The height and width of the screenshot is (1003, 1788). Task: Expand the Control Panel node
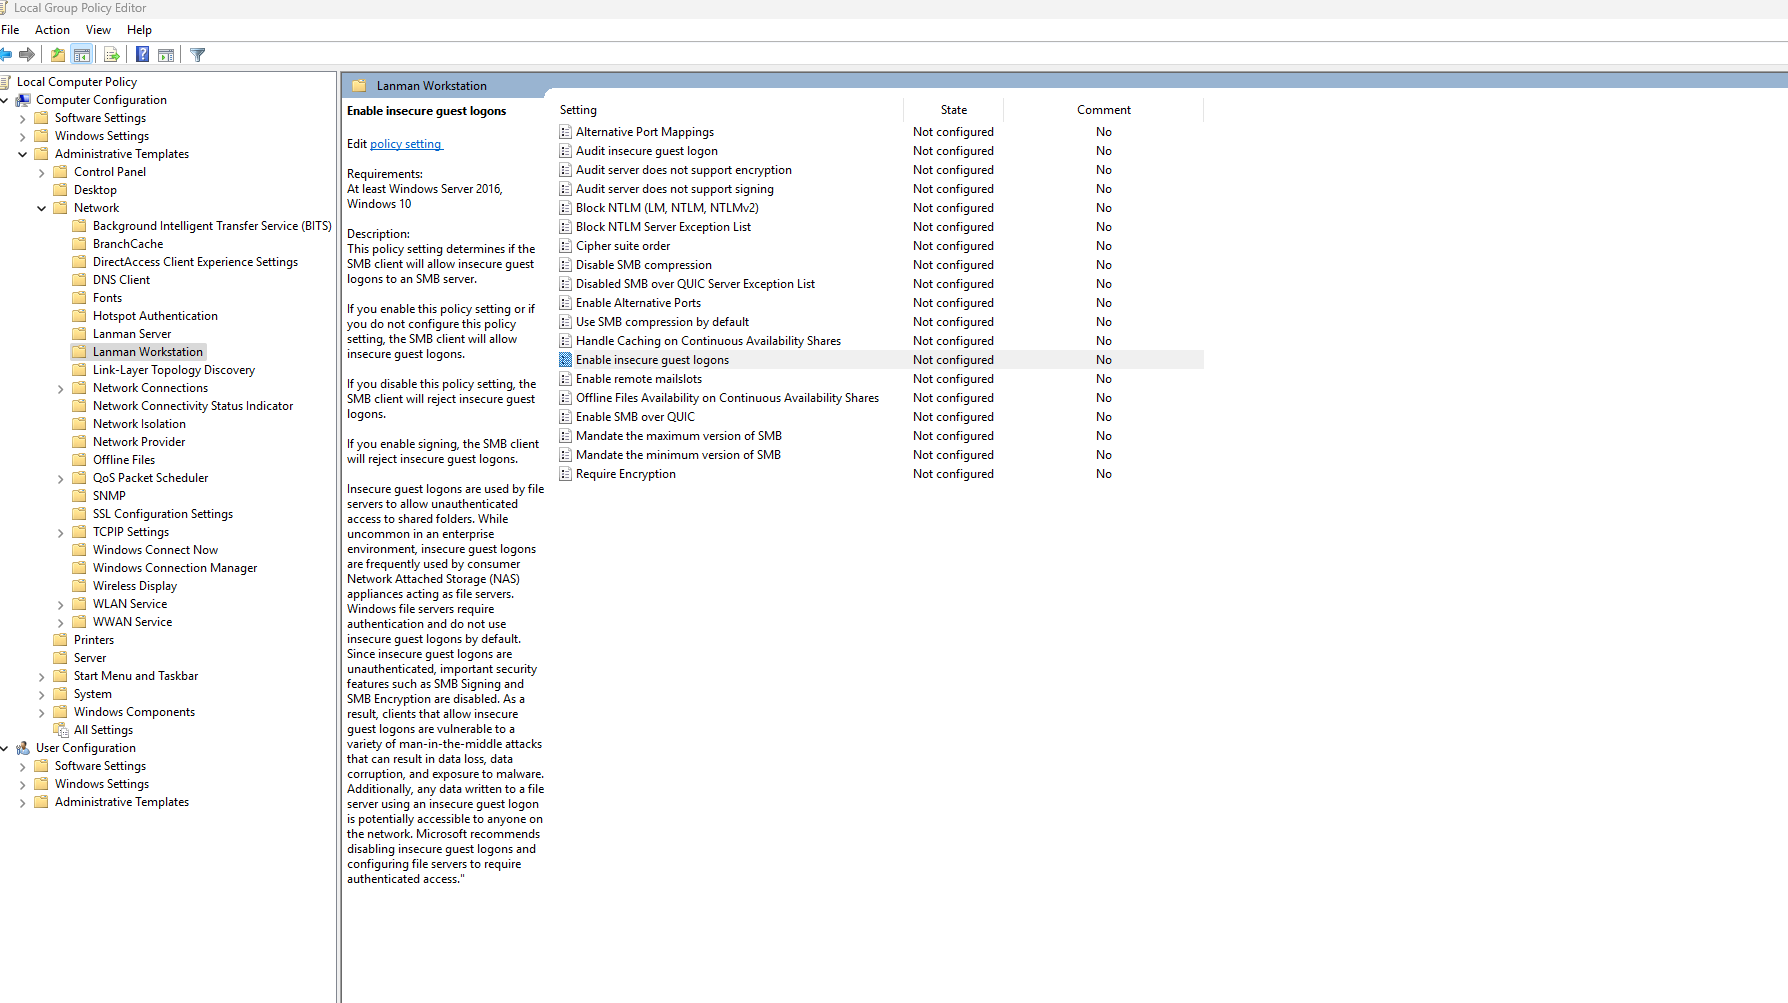tap(42, 172)
